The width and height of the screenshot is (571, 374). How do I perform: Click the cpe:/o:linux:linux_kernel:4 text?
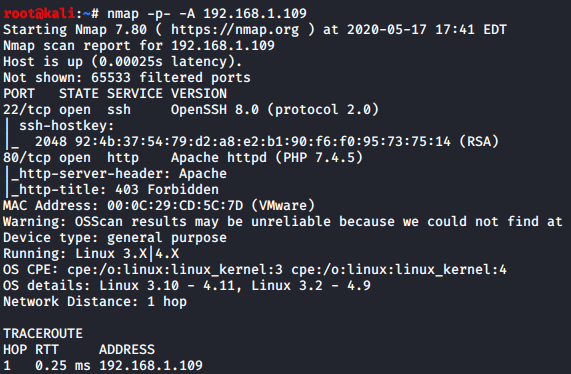tap(399, 270)
